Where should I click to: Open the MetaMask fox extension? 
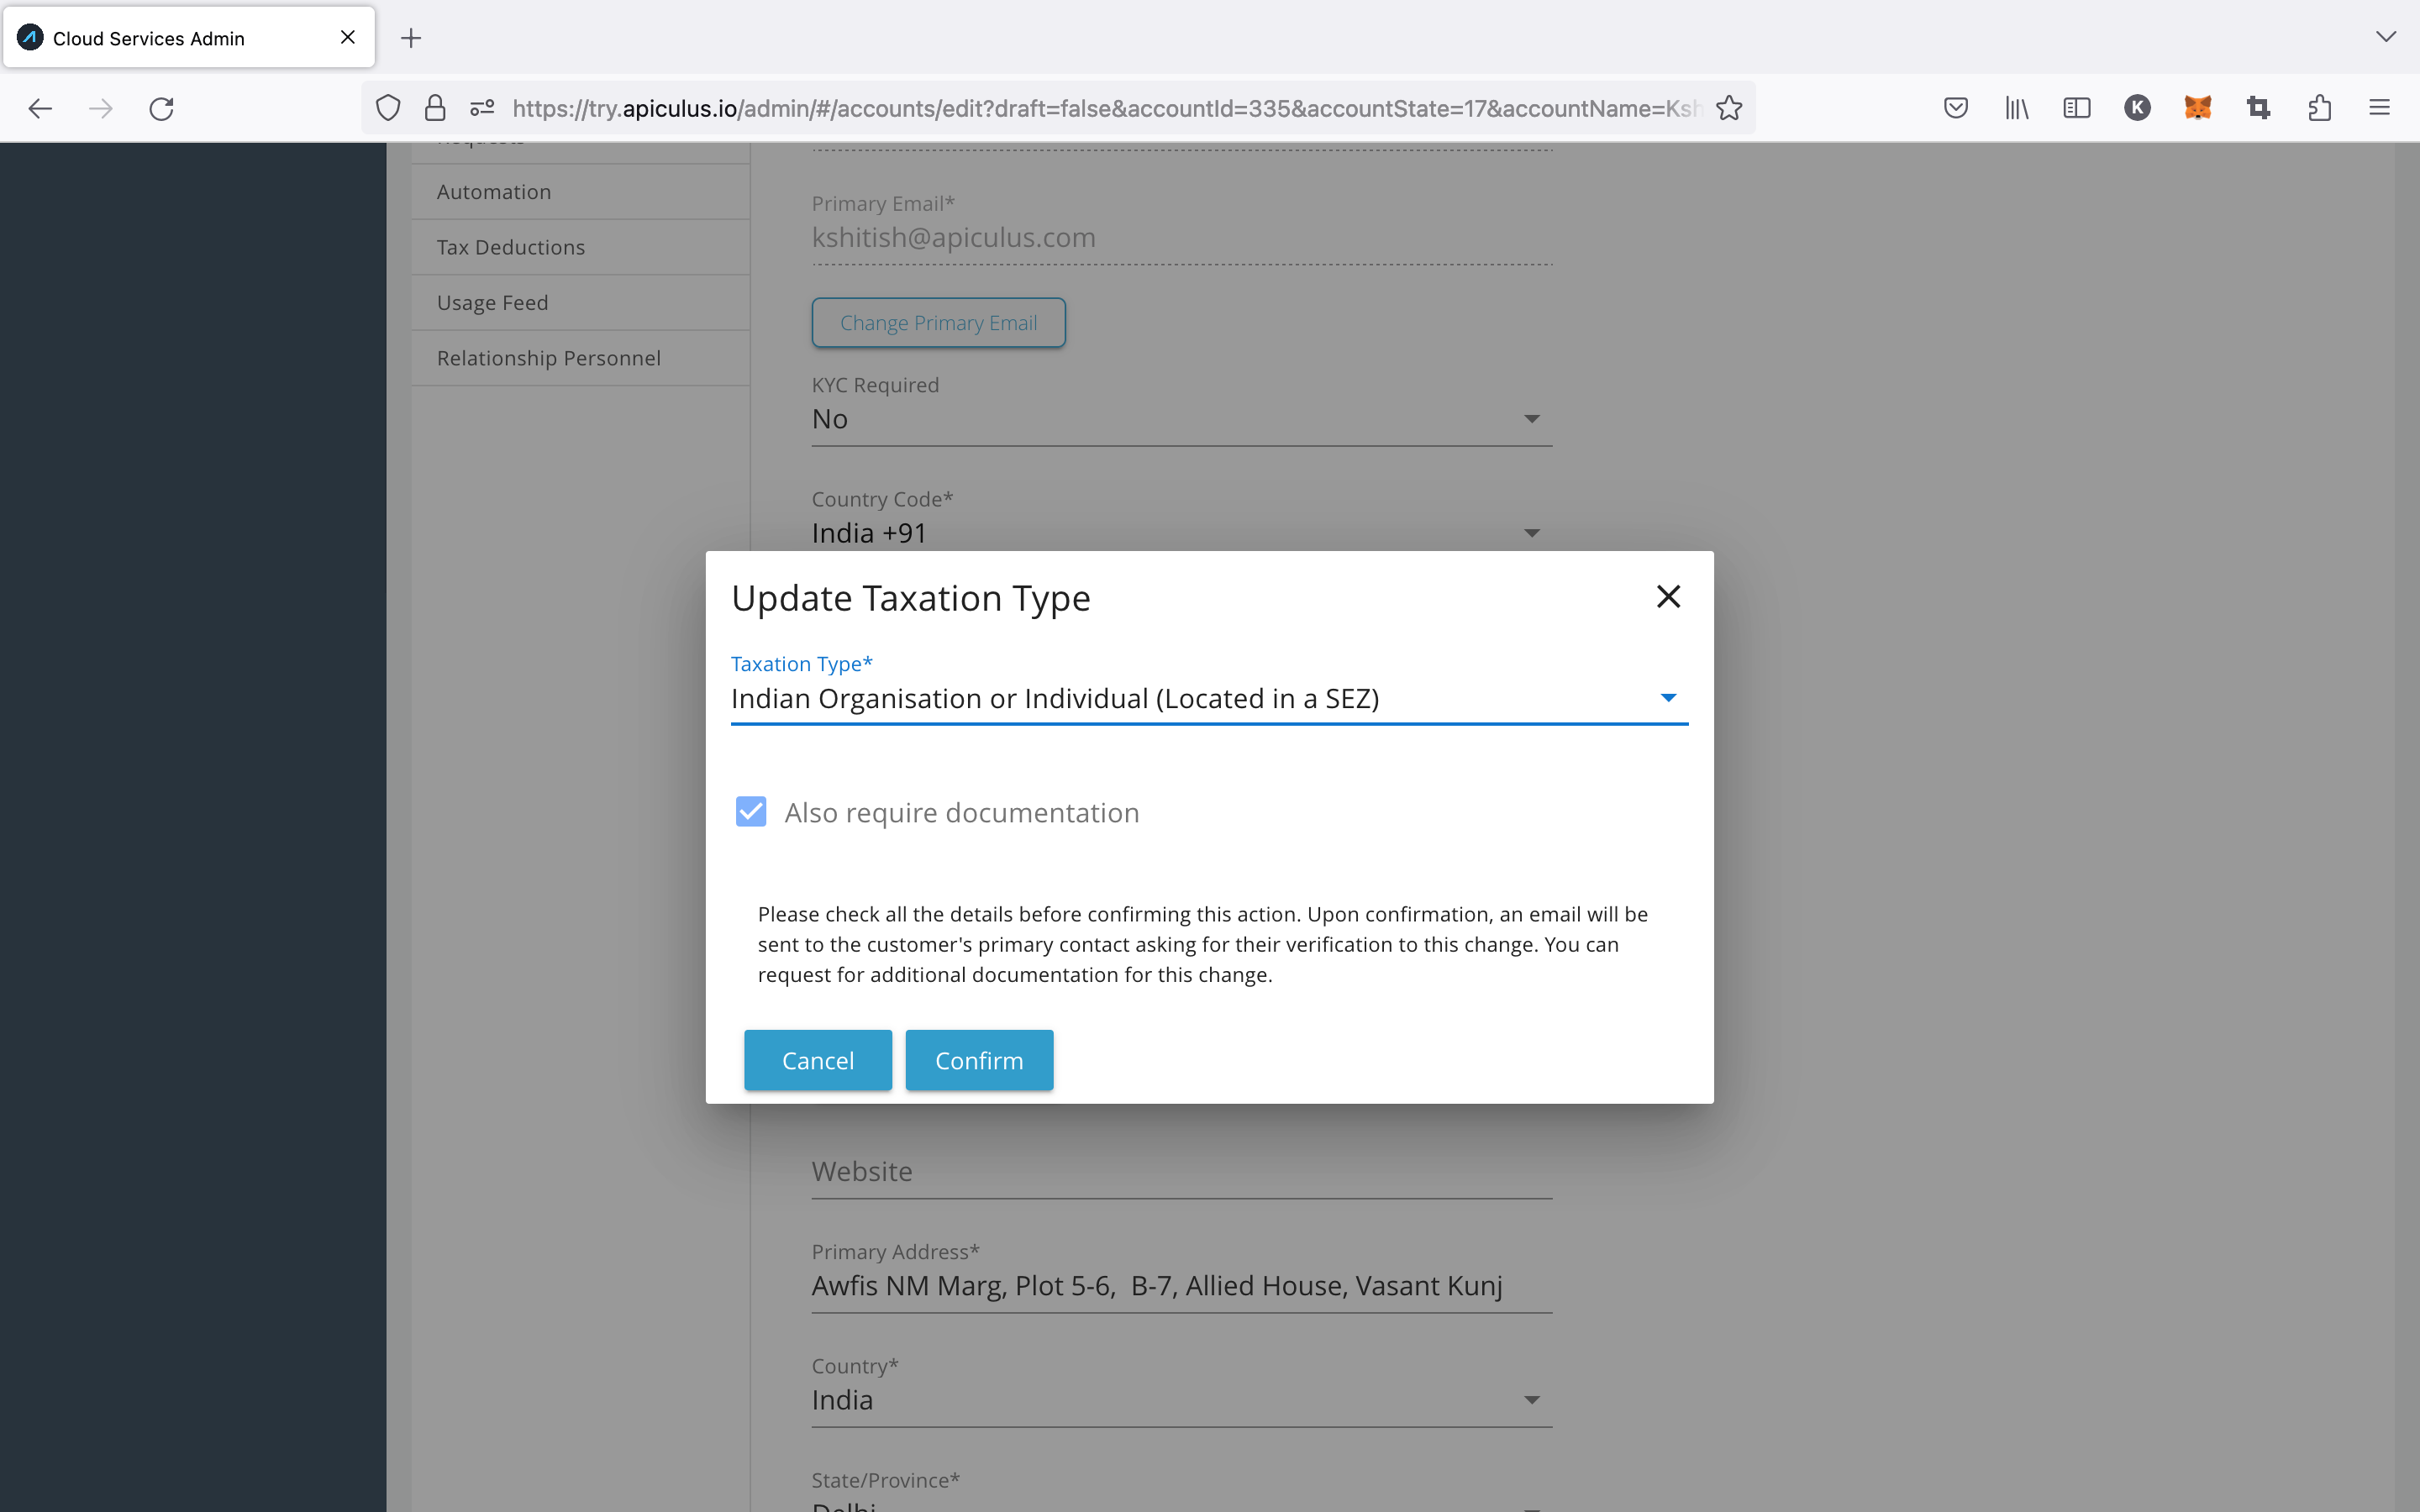pos(2197,108)
